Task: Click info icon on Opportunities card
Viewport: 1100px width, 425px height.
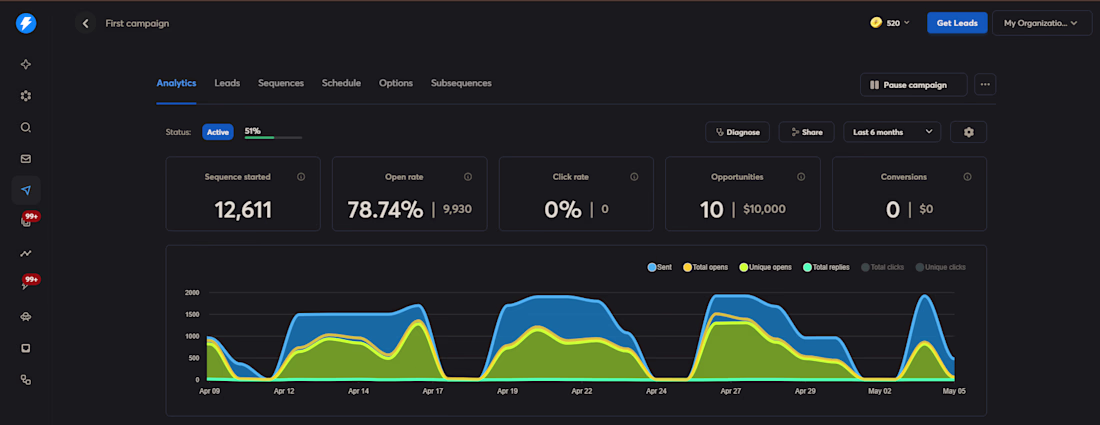Action: pos(801,177)
